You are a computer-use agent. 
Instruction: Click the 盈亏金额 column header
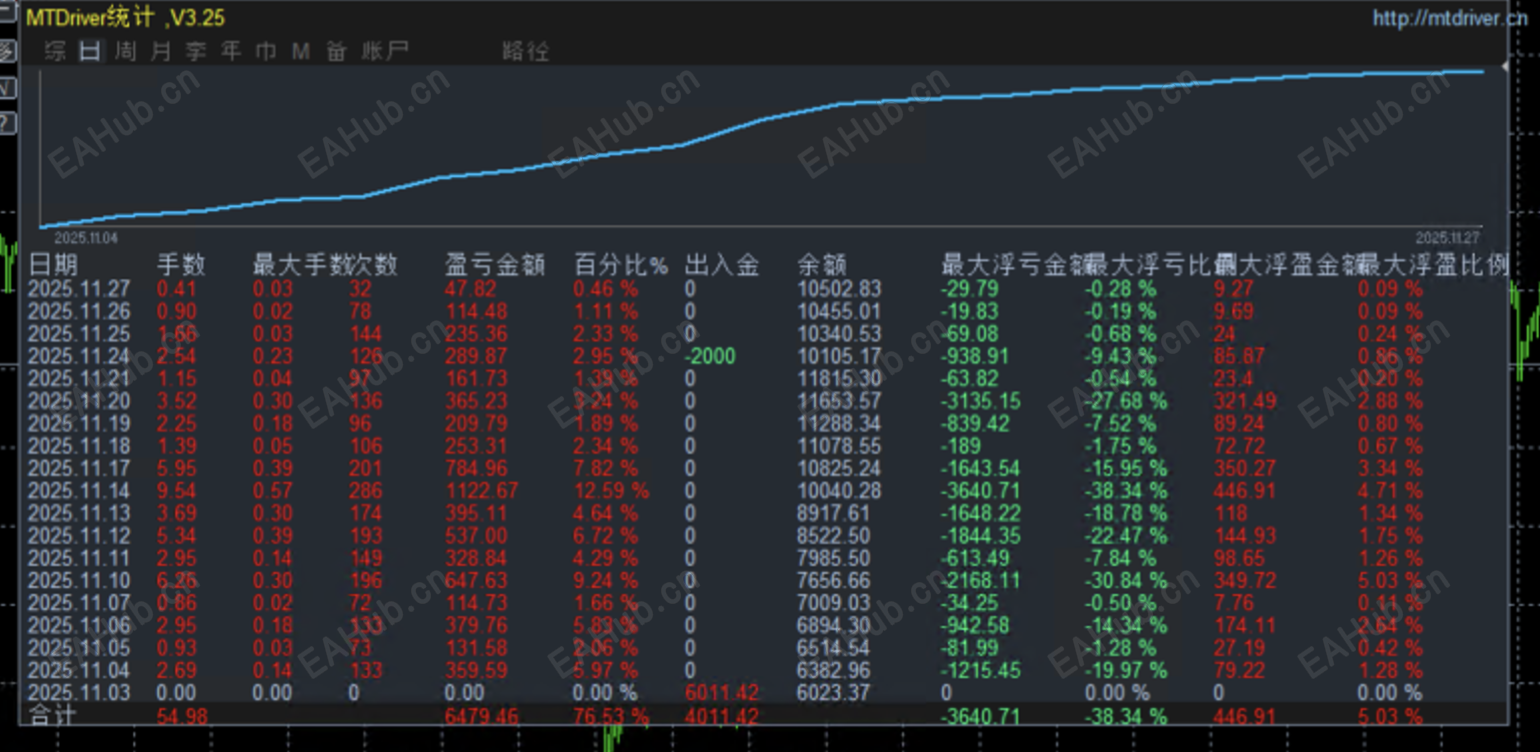(494, 265)
